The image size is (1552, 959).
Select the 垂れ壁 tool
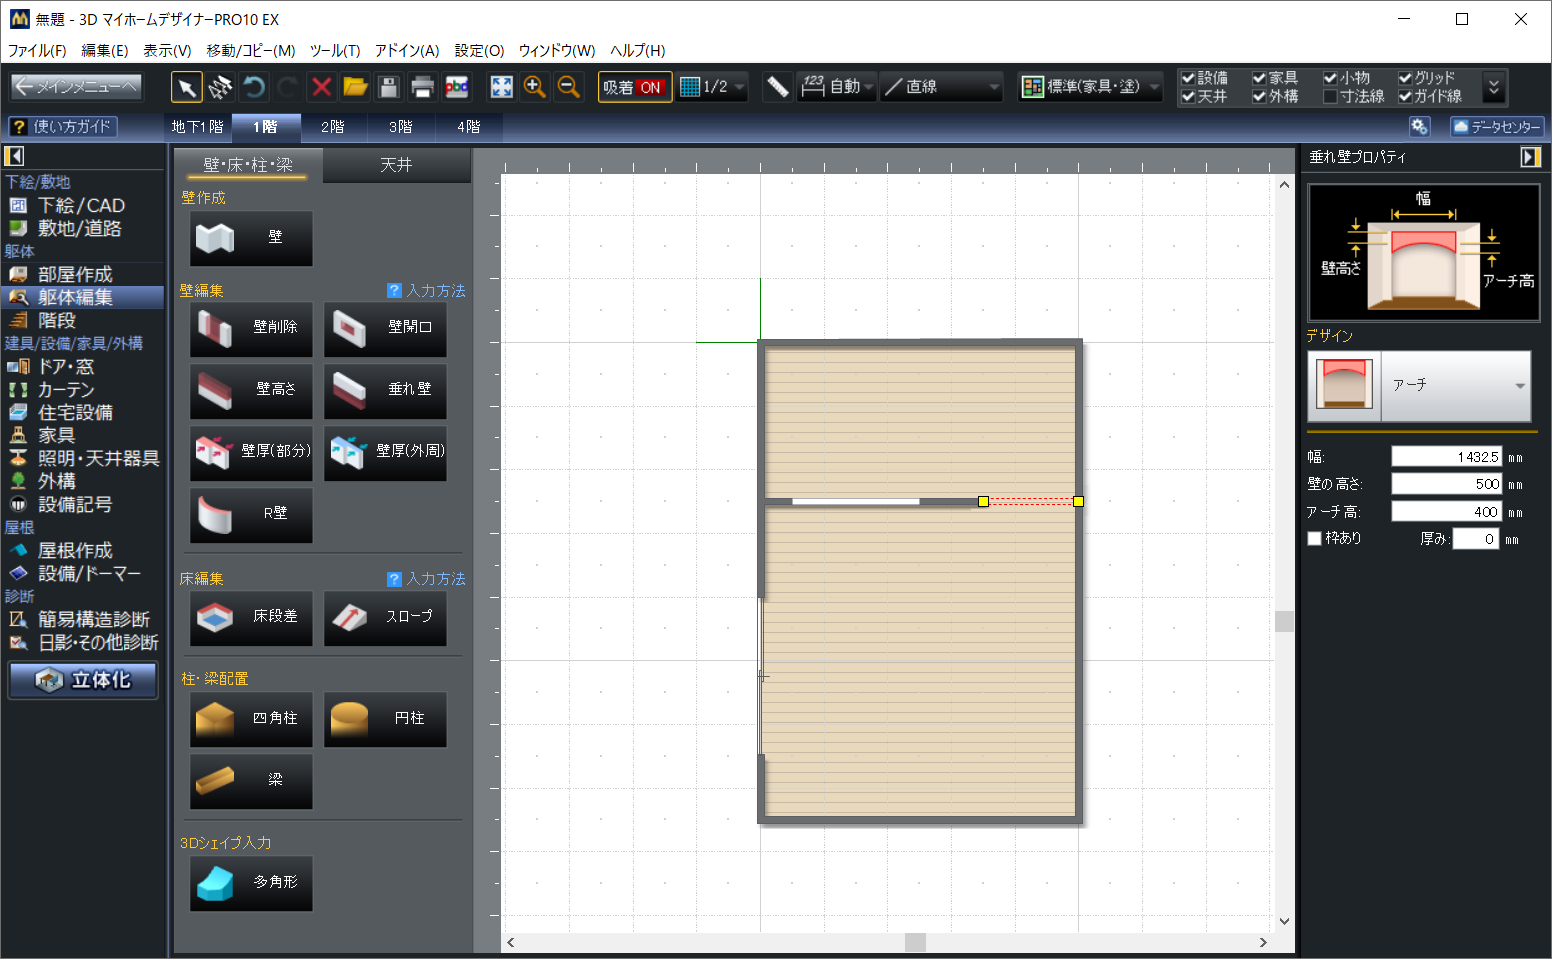[x=385, y=390]
